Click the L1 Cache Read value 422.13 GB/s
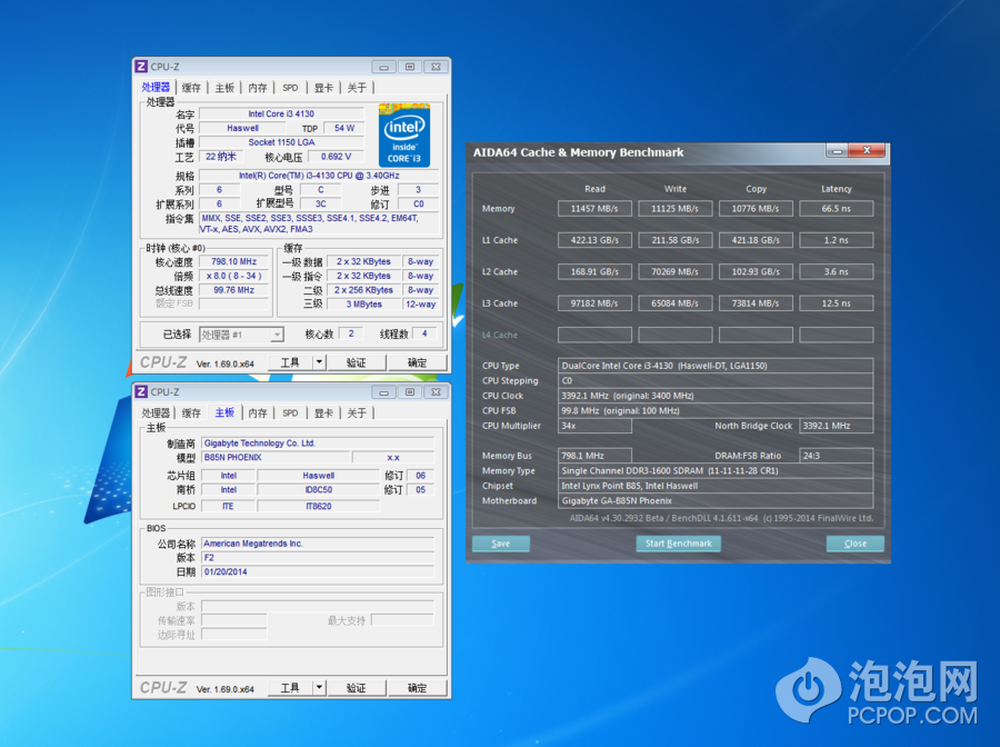This screenshot has height=747, width=1000. [594, 240]
